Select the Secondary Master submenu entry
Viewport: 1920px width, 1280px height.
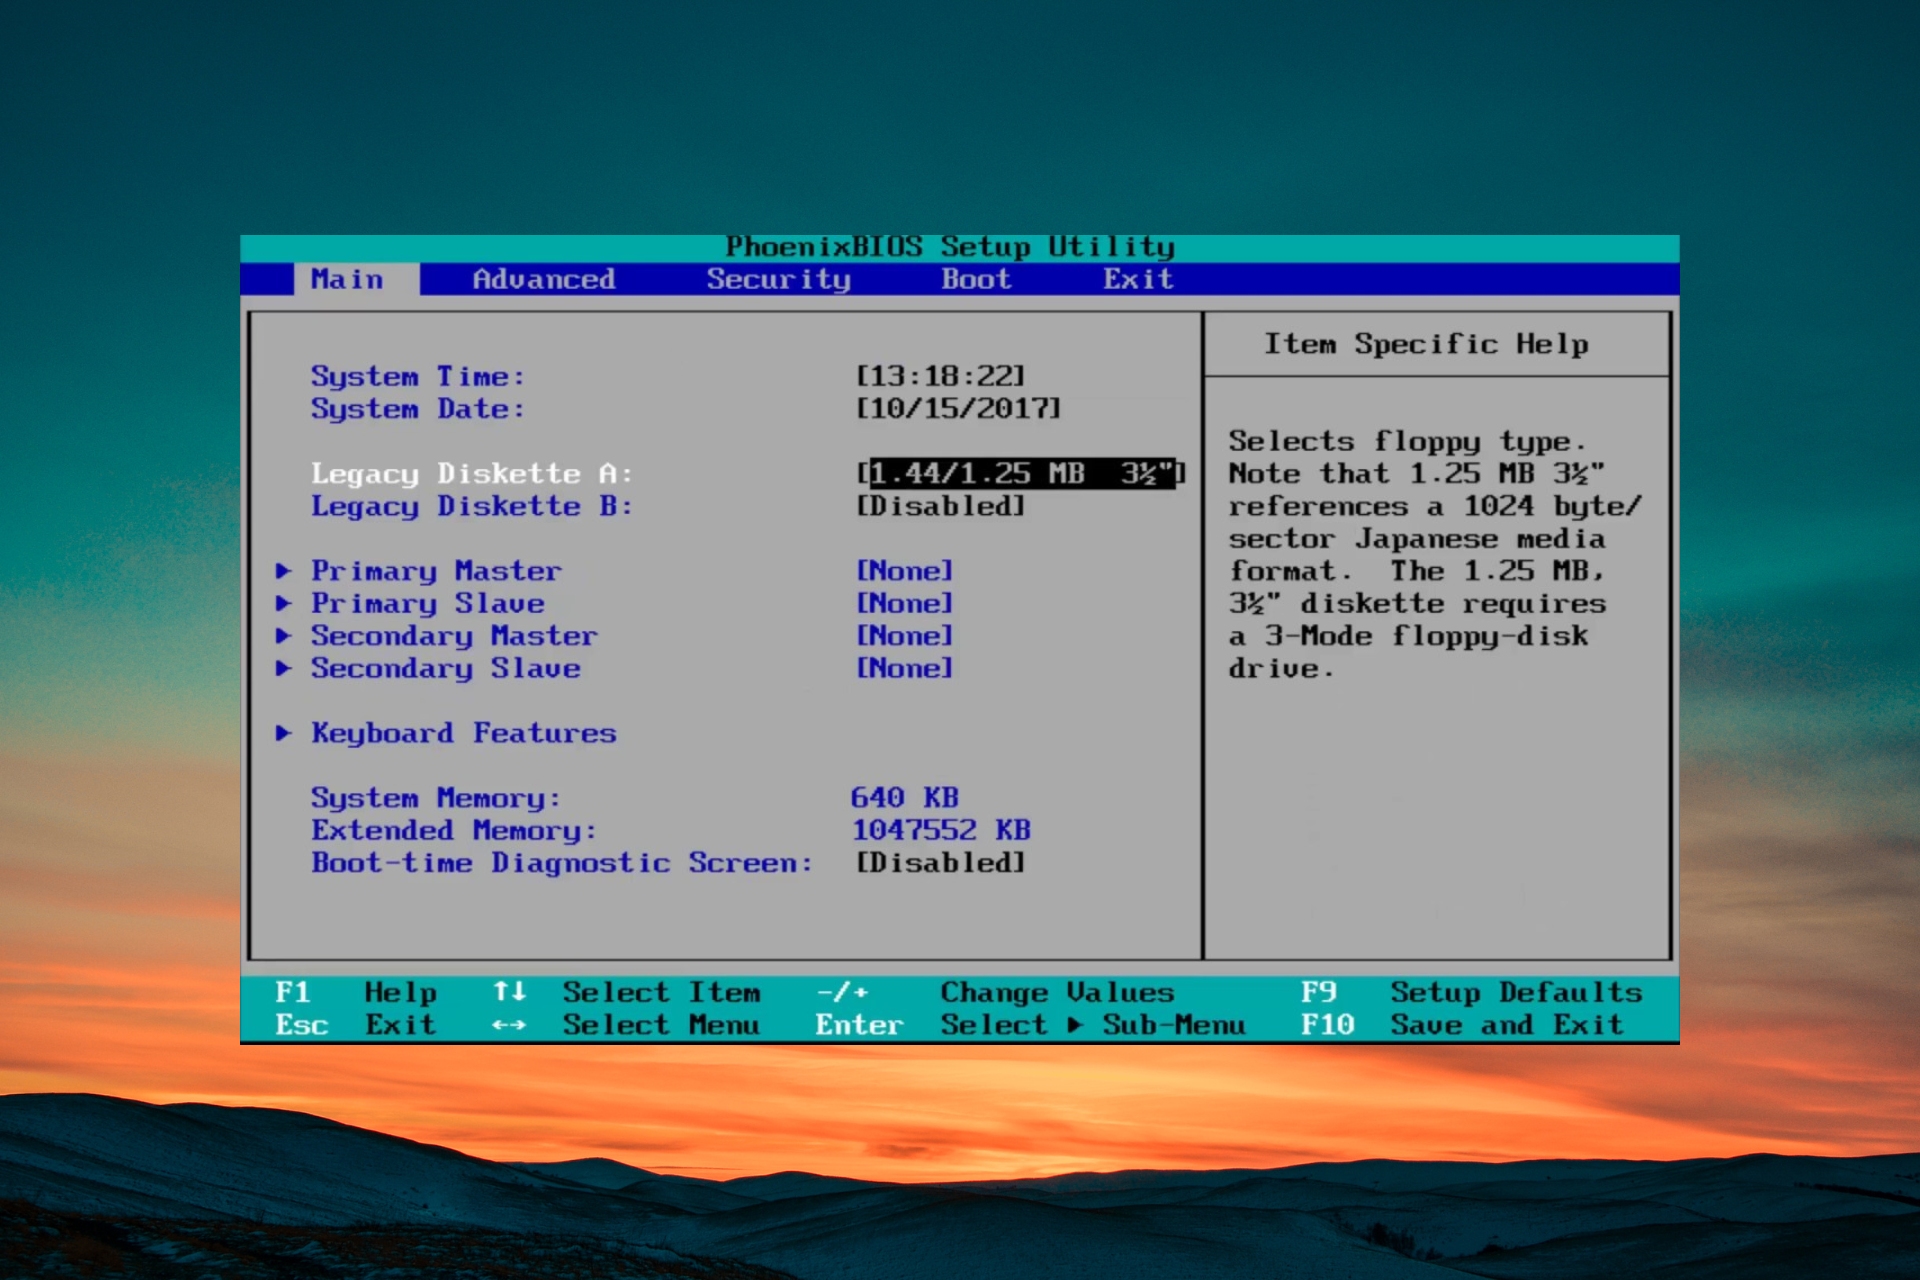click(x=454, y=636)
